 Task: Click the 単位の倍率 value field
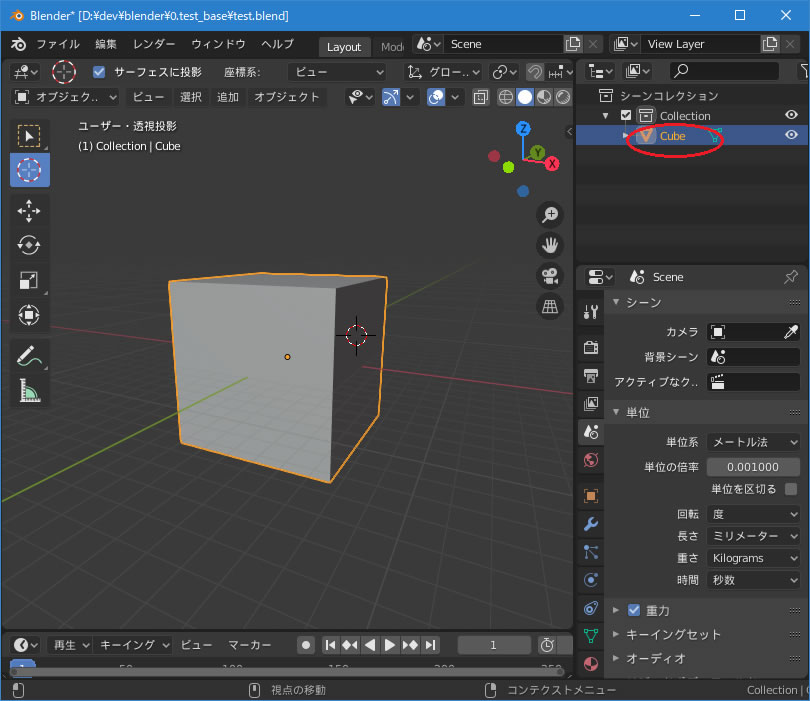click(x=753, y=467)
